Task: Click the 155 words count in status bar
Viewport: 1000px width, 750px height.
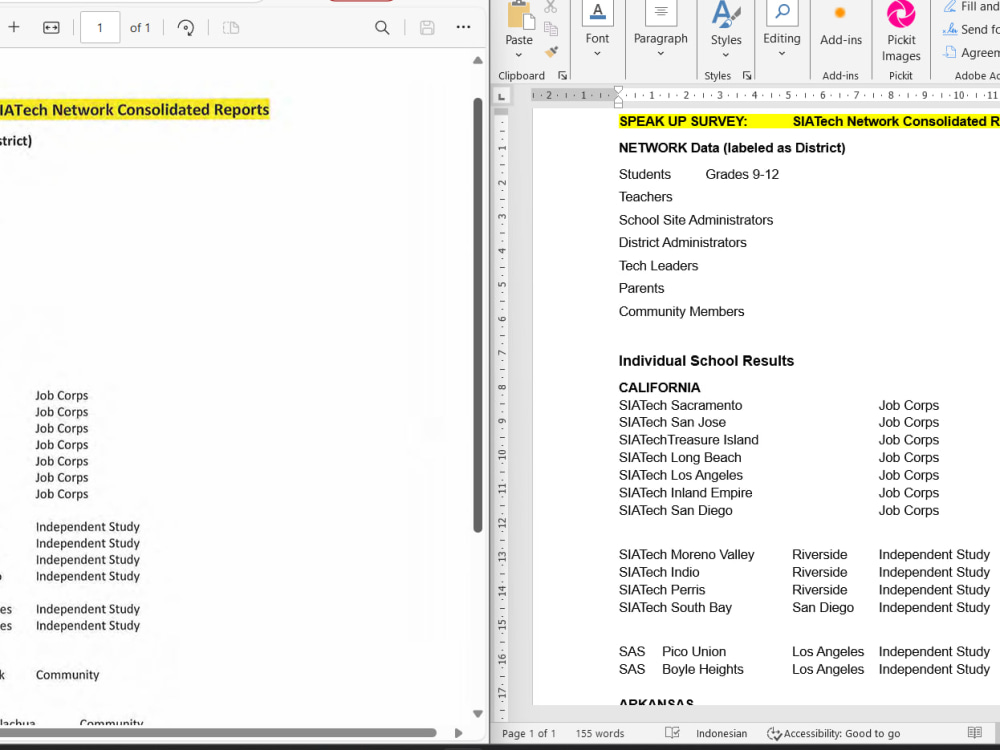Action: pos(600,733)
